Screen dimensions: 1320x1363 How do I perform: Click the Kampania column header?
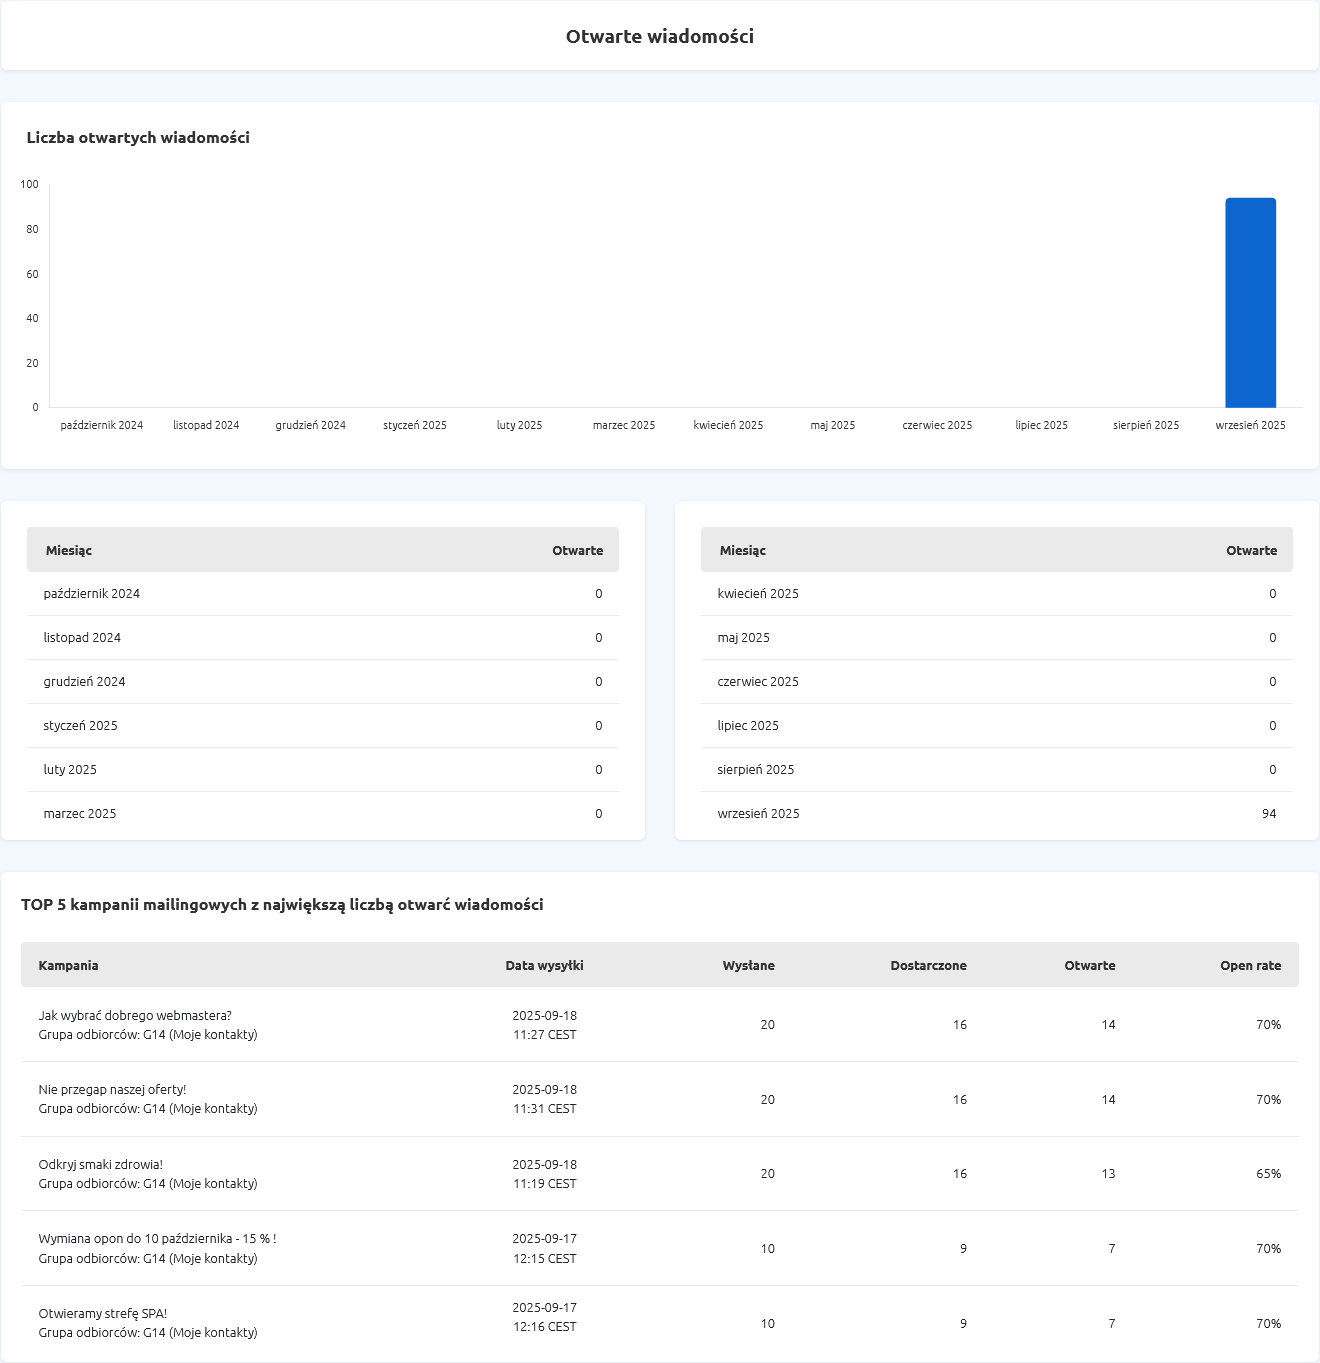[x=68, y=965]
